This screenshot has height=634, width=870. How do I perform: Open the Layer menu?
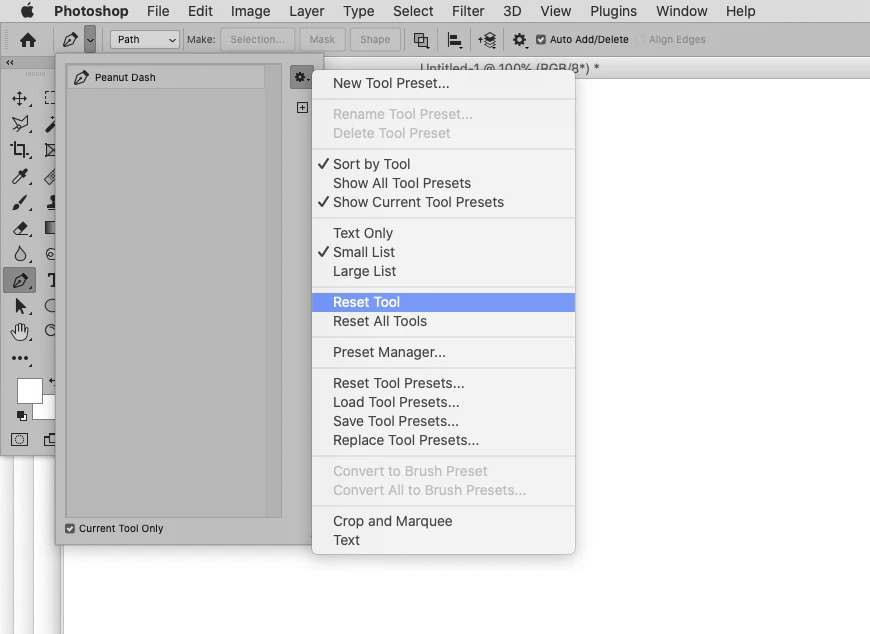pyautogui.click(x=307, y=11)
